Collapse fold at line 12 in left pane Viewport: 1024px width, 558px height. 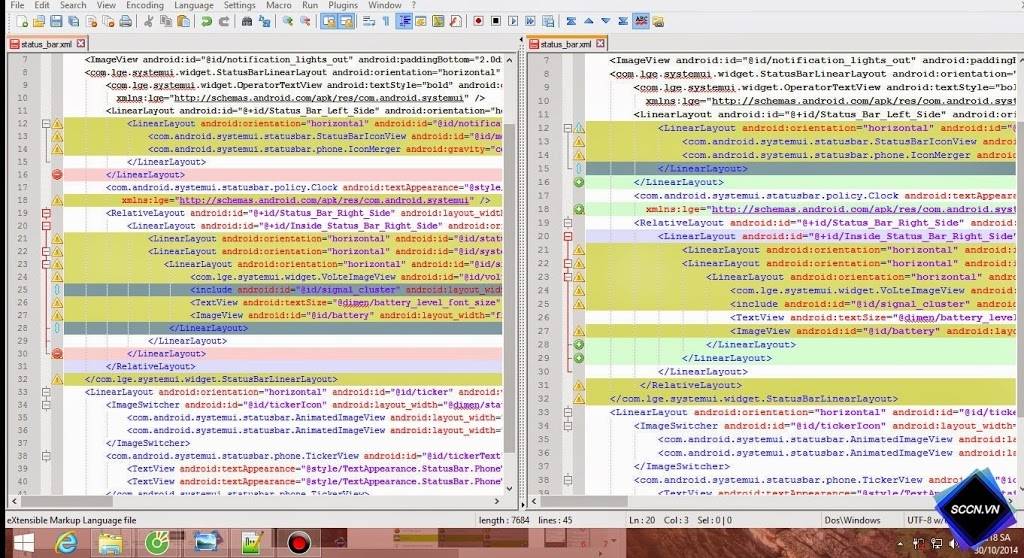click(x=46, y=123)
